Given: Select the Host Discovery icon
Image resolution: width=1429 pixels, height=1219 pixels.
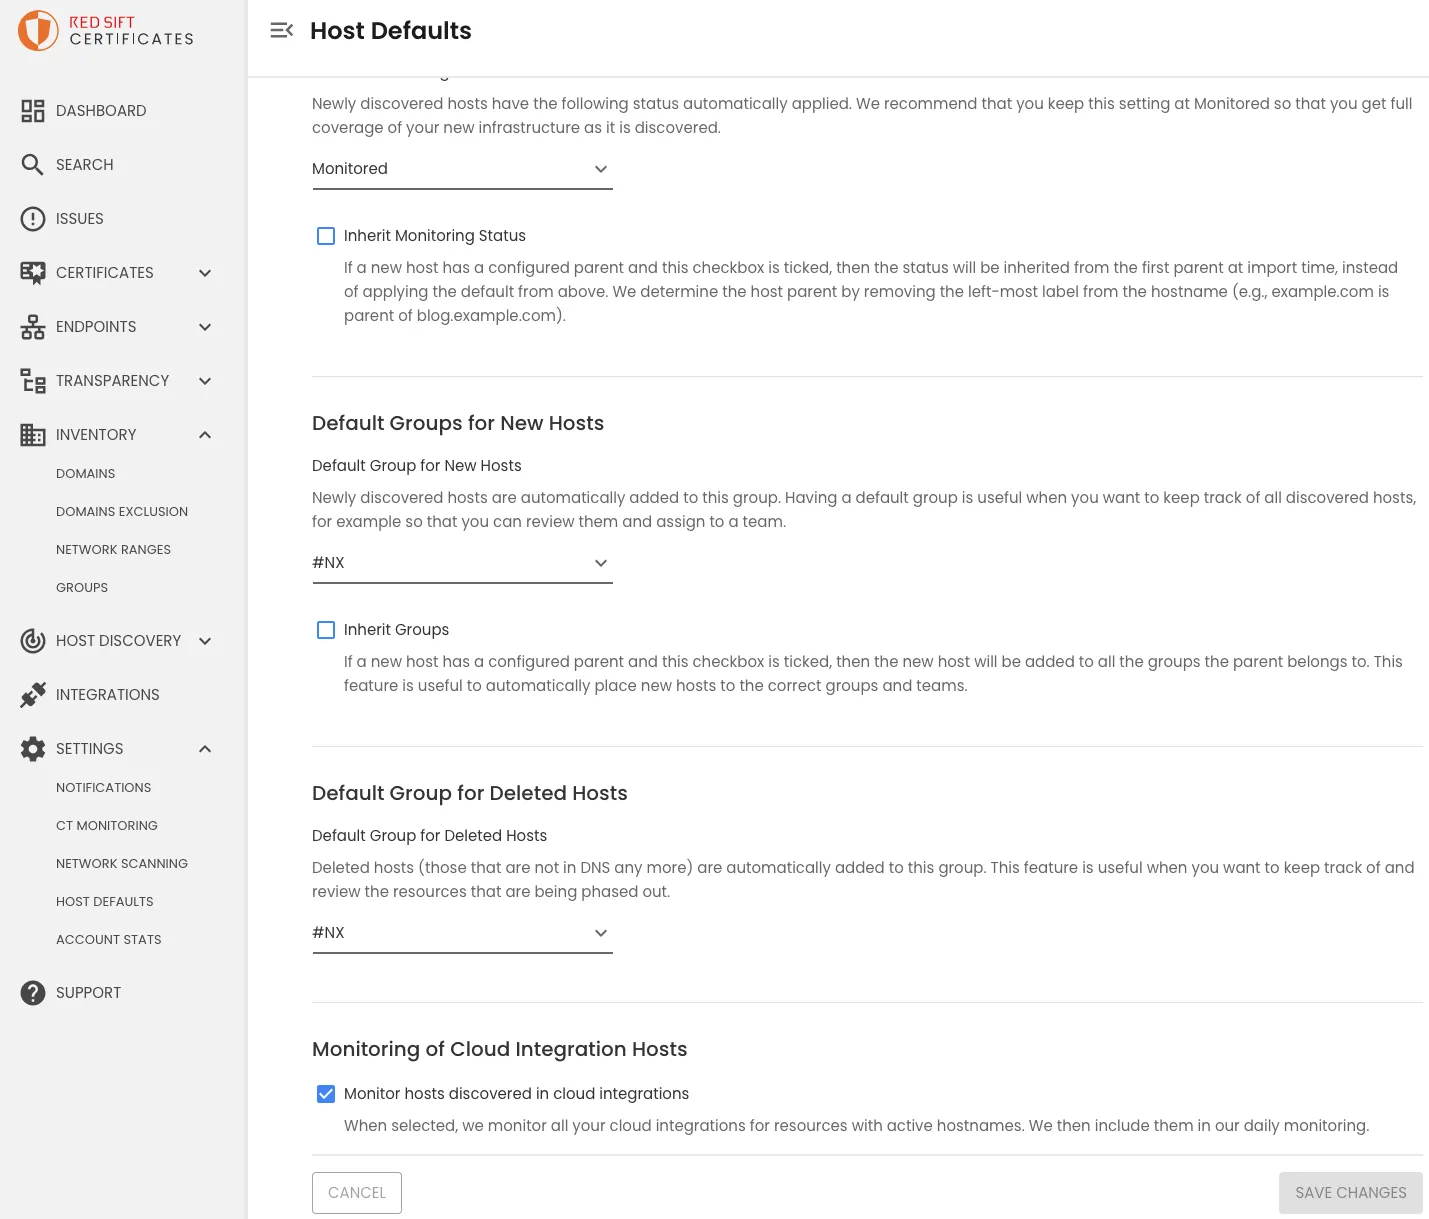Looking at the screenshot, I should pos(33,640).
